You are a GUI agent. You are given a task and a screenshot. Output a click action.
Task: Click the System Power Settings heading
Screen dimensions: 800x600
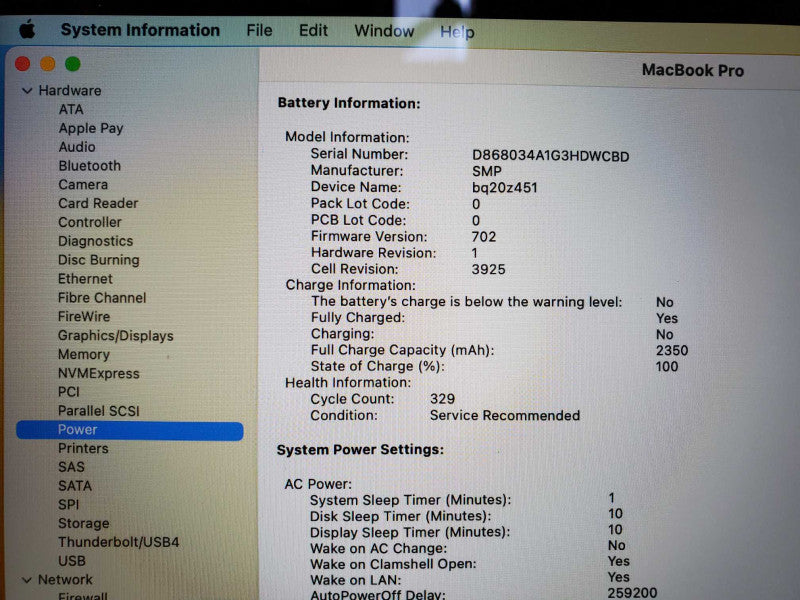[x=360, y=450]
